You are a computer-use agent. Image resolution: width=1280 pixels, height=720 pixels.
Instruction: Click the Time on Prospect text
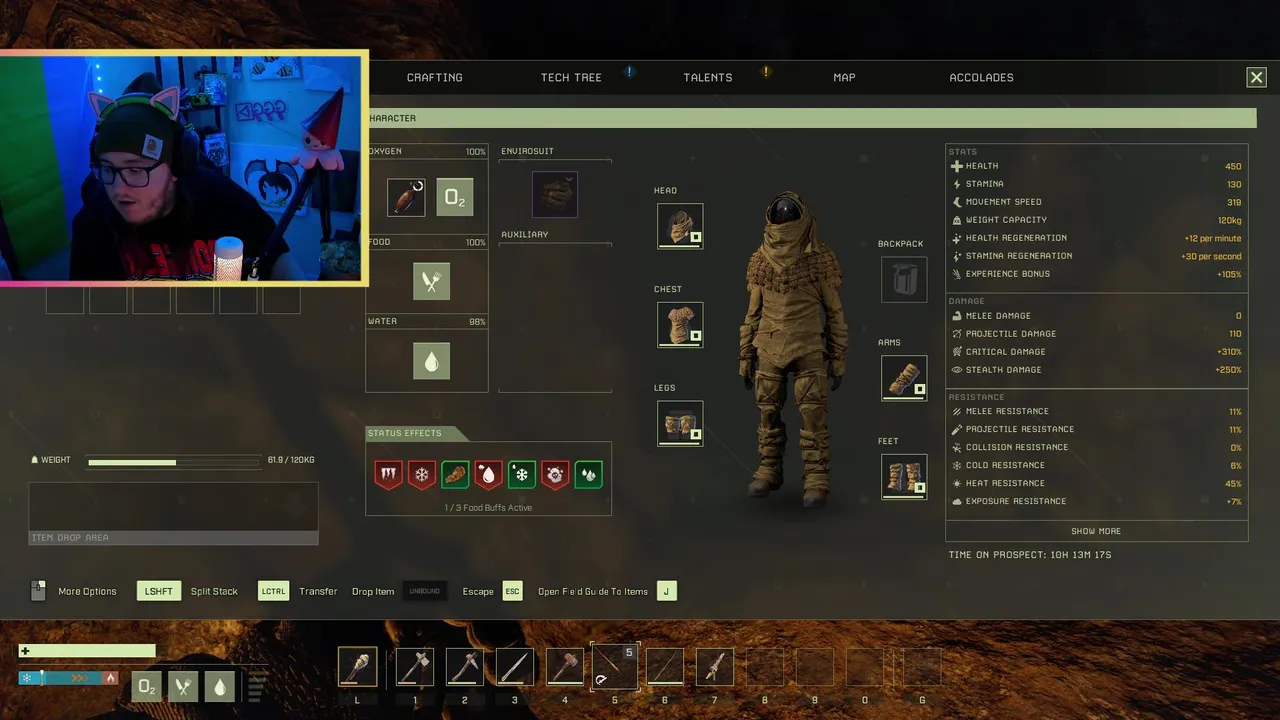click(x=1030, y=555)
